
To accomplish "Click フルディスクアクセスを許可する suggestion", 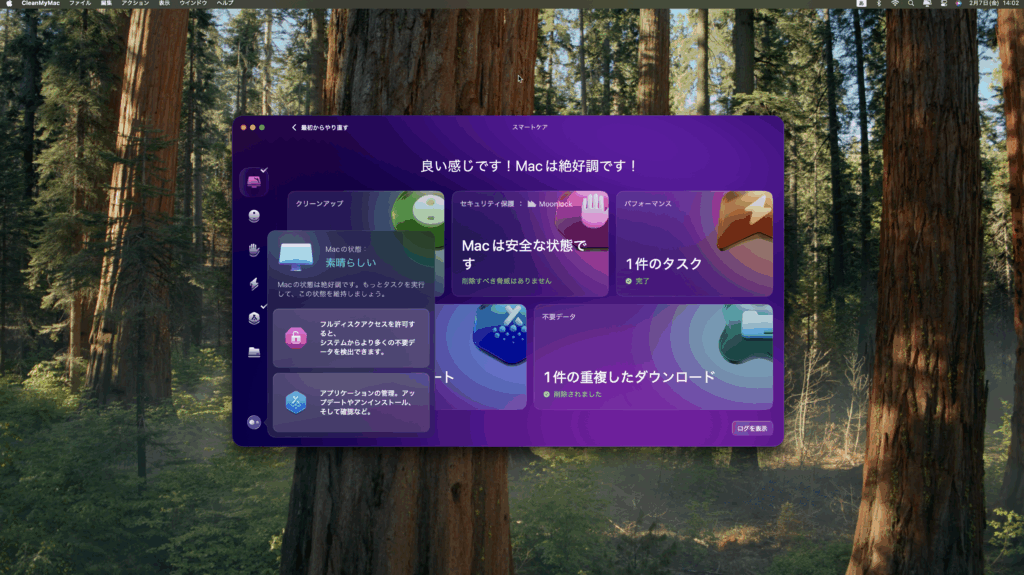I will click(351, 338).
